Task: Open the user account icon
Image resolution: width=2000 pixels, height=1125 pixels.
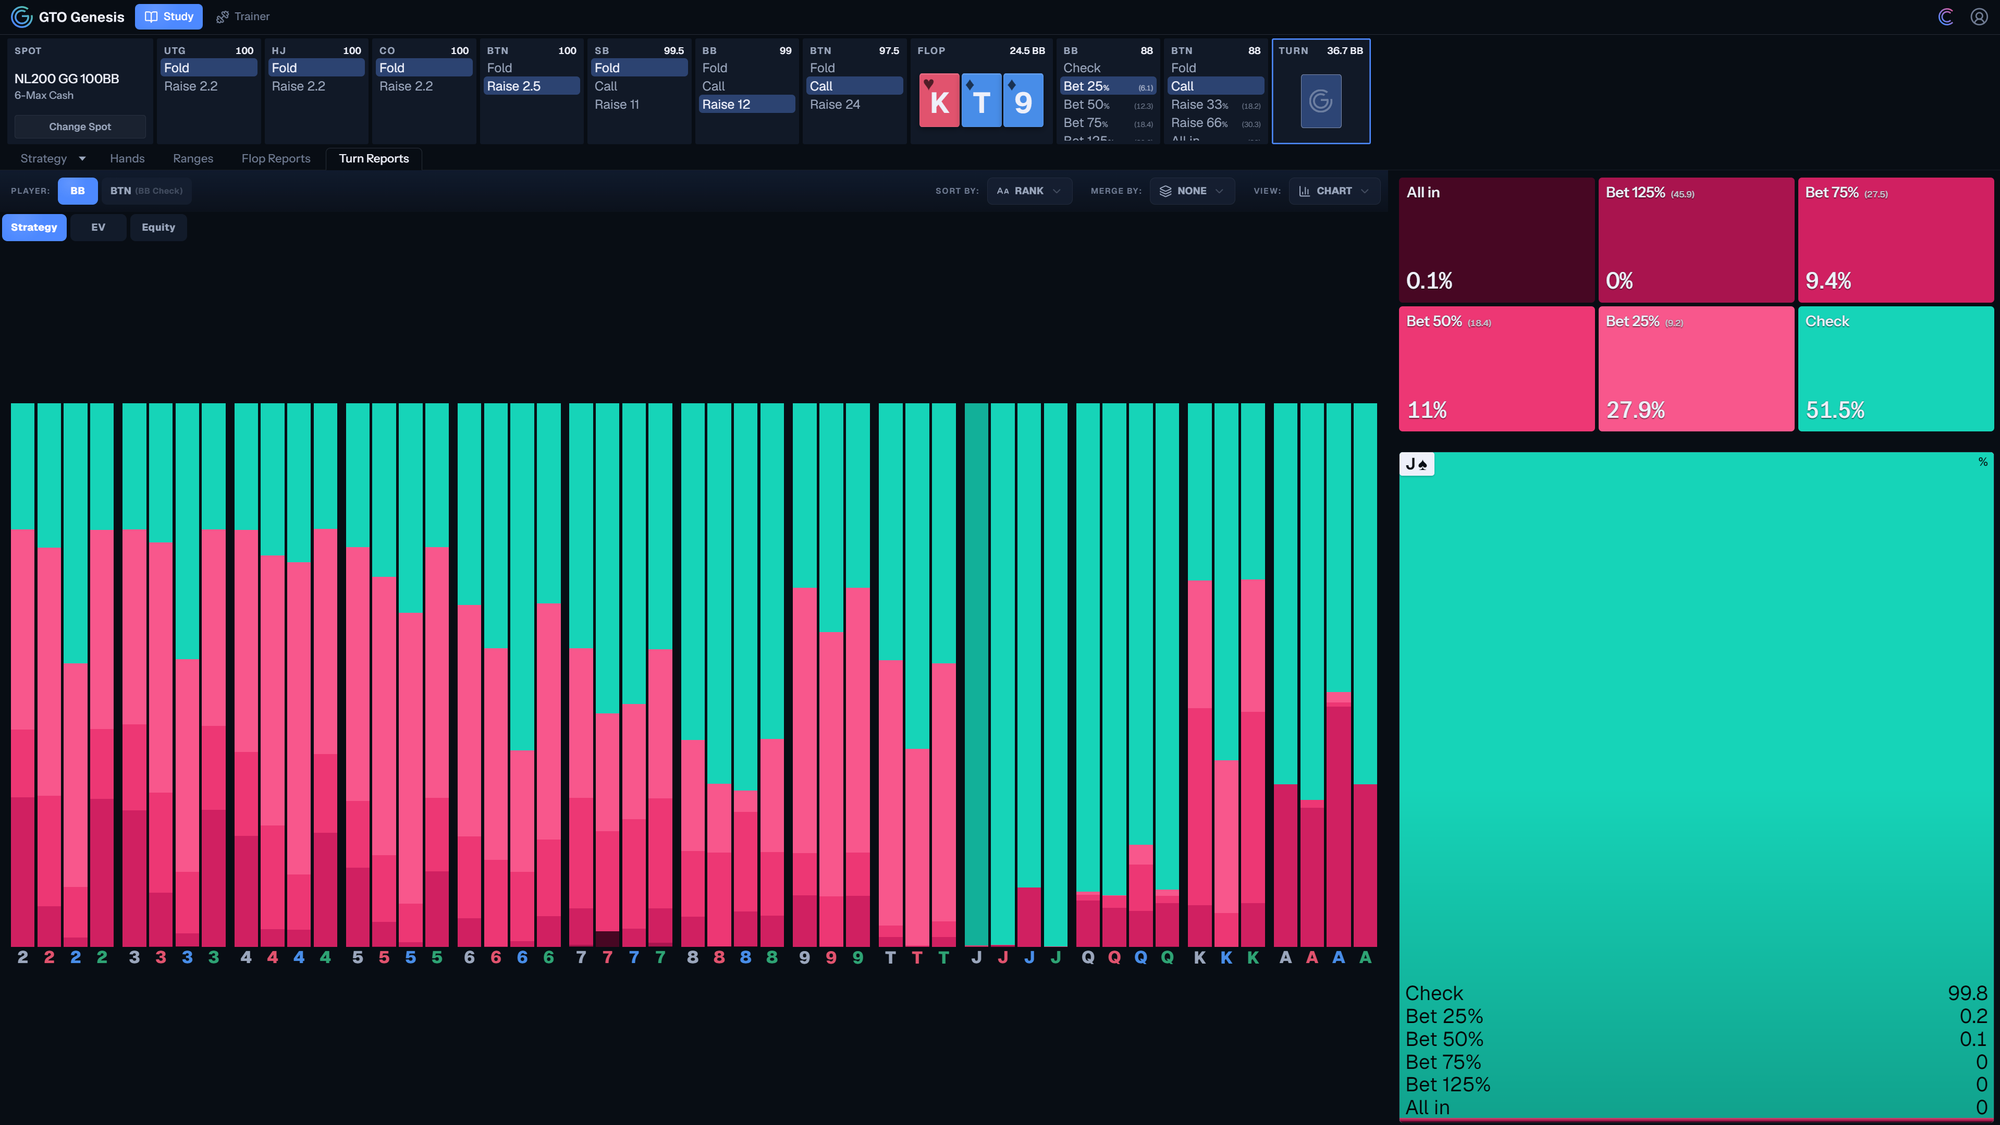Action: pyautogui.click(x=1979, y=17)
